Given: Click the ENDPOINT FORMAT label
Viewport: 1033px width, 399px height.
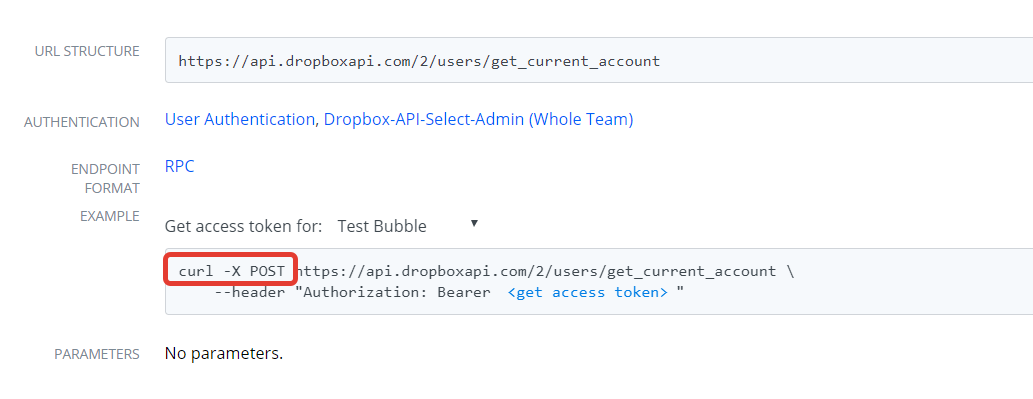Looking at the screenshot, I should [105, 179].
